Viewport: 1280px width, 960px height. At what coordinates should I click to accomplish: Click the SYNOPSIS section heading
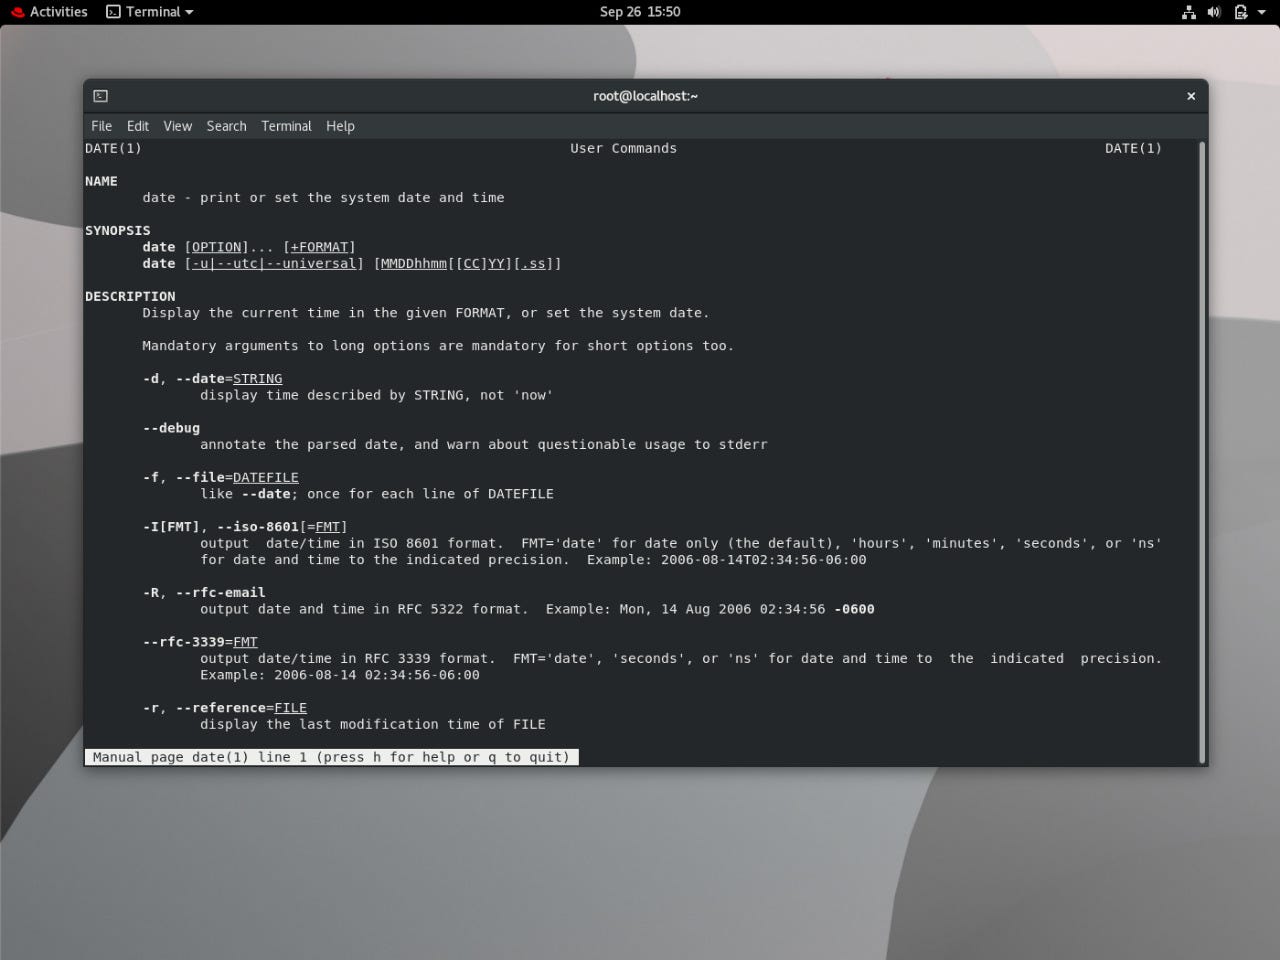point(118,230)
